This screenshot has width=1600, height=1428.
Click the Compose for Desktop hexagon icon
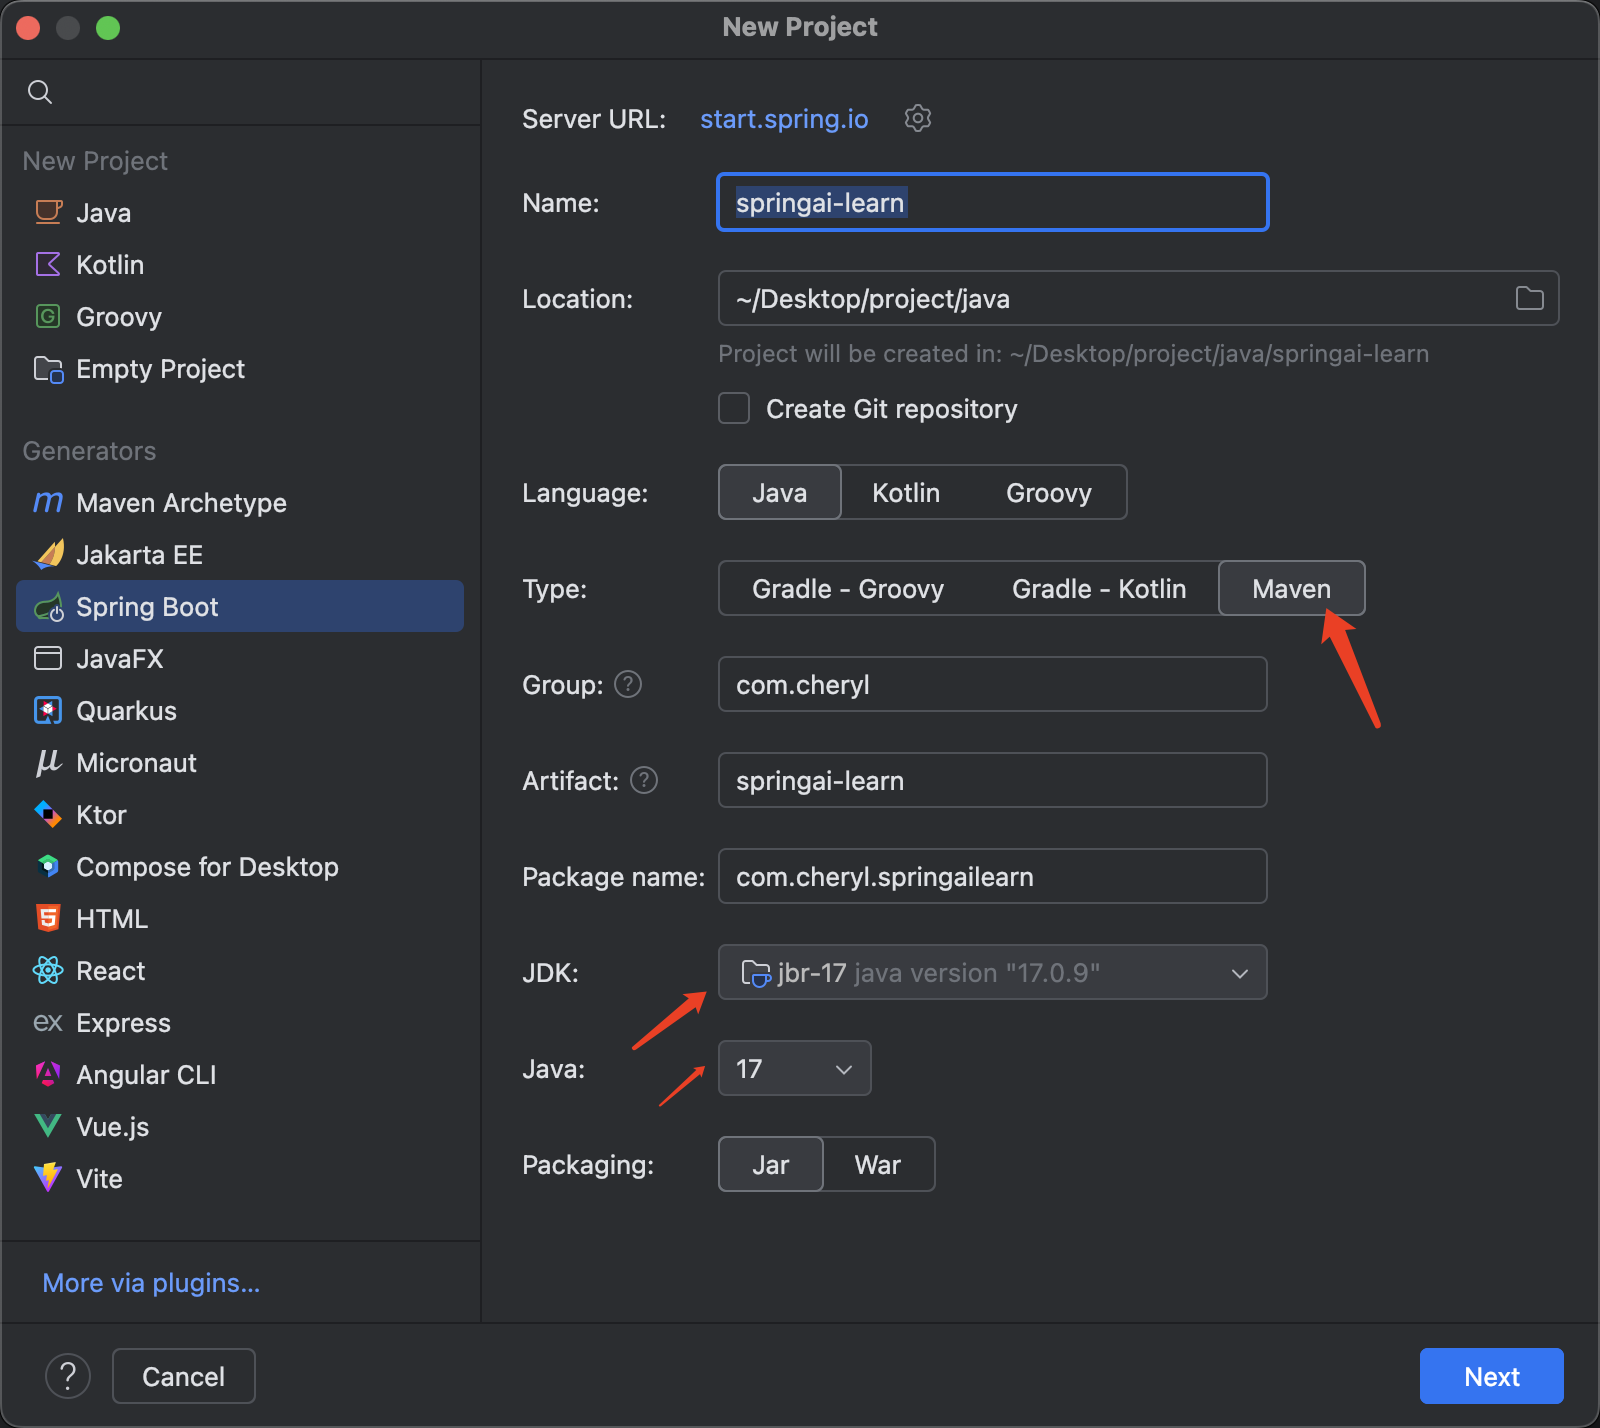point(48,866)
